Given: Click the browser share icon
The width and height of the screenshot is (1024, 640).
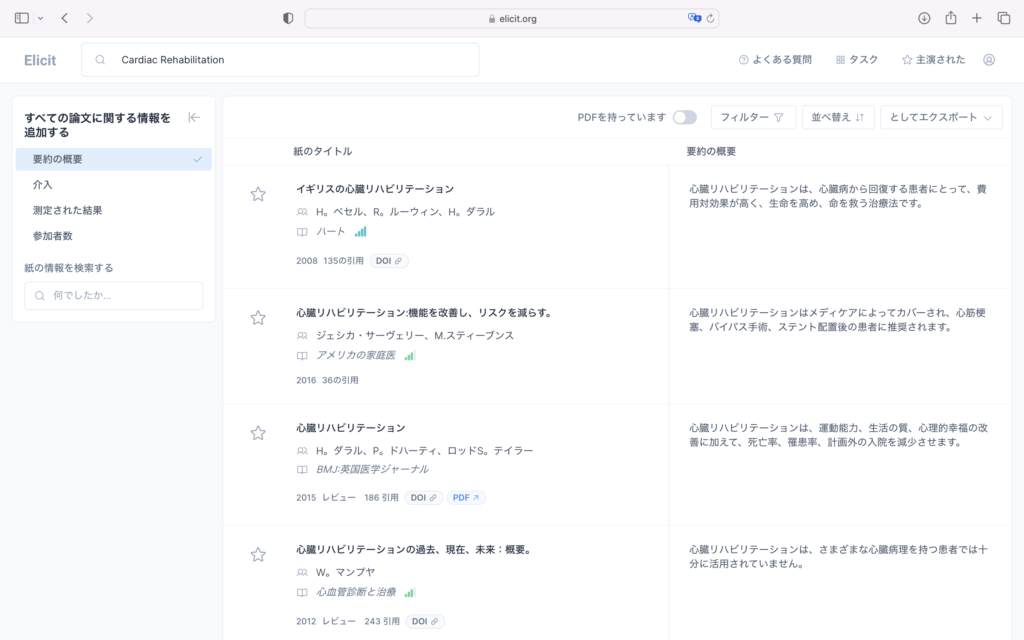Looking at the screenshot, I should click(x=952, y=17).
